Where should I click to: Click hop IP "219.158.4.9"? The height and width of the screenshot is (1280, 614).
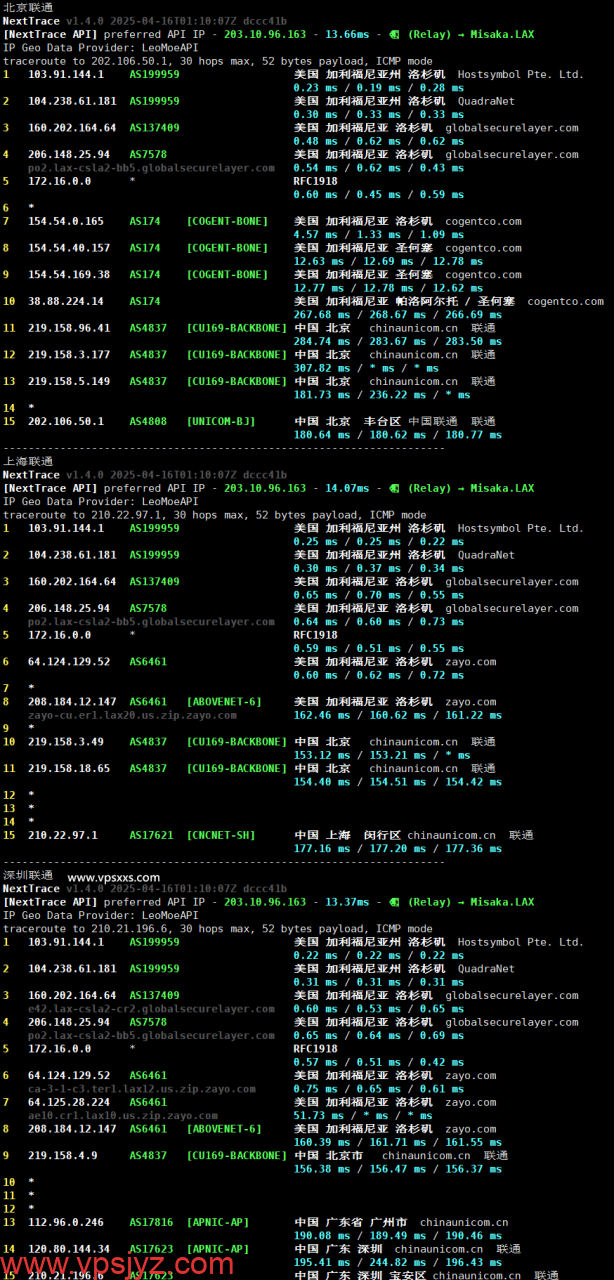pyautogui.click(x=62, y=1155)
